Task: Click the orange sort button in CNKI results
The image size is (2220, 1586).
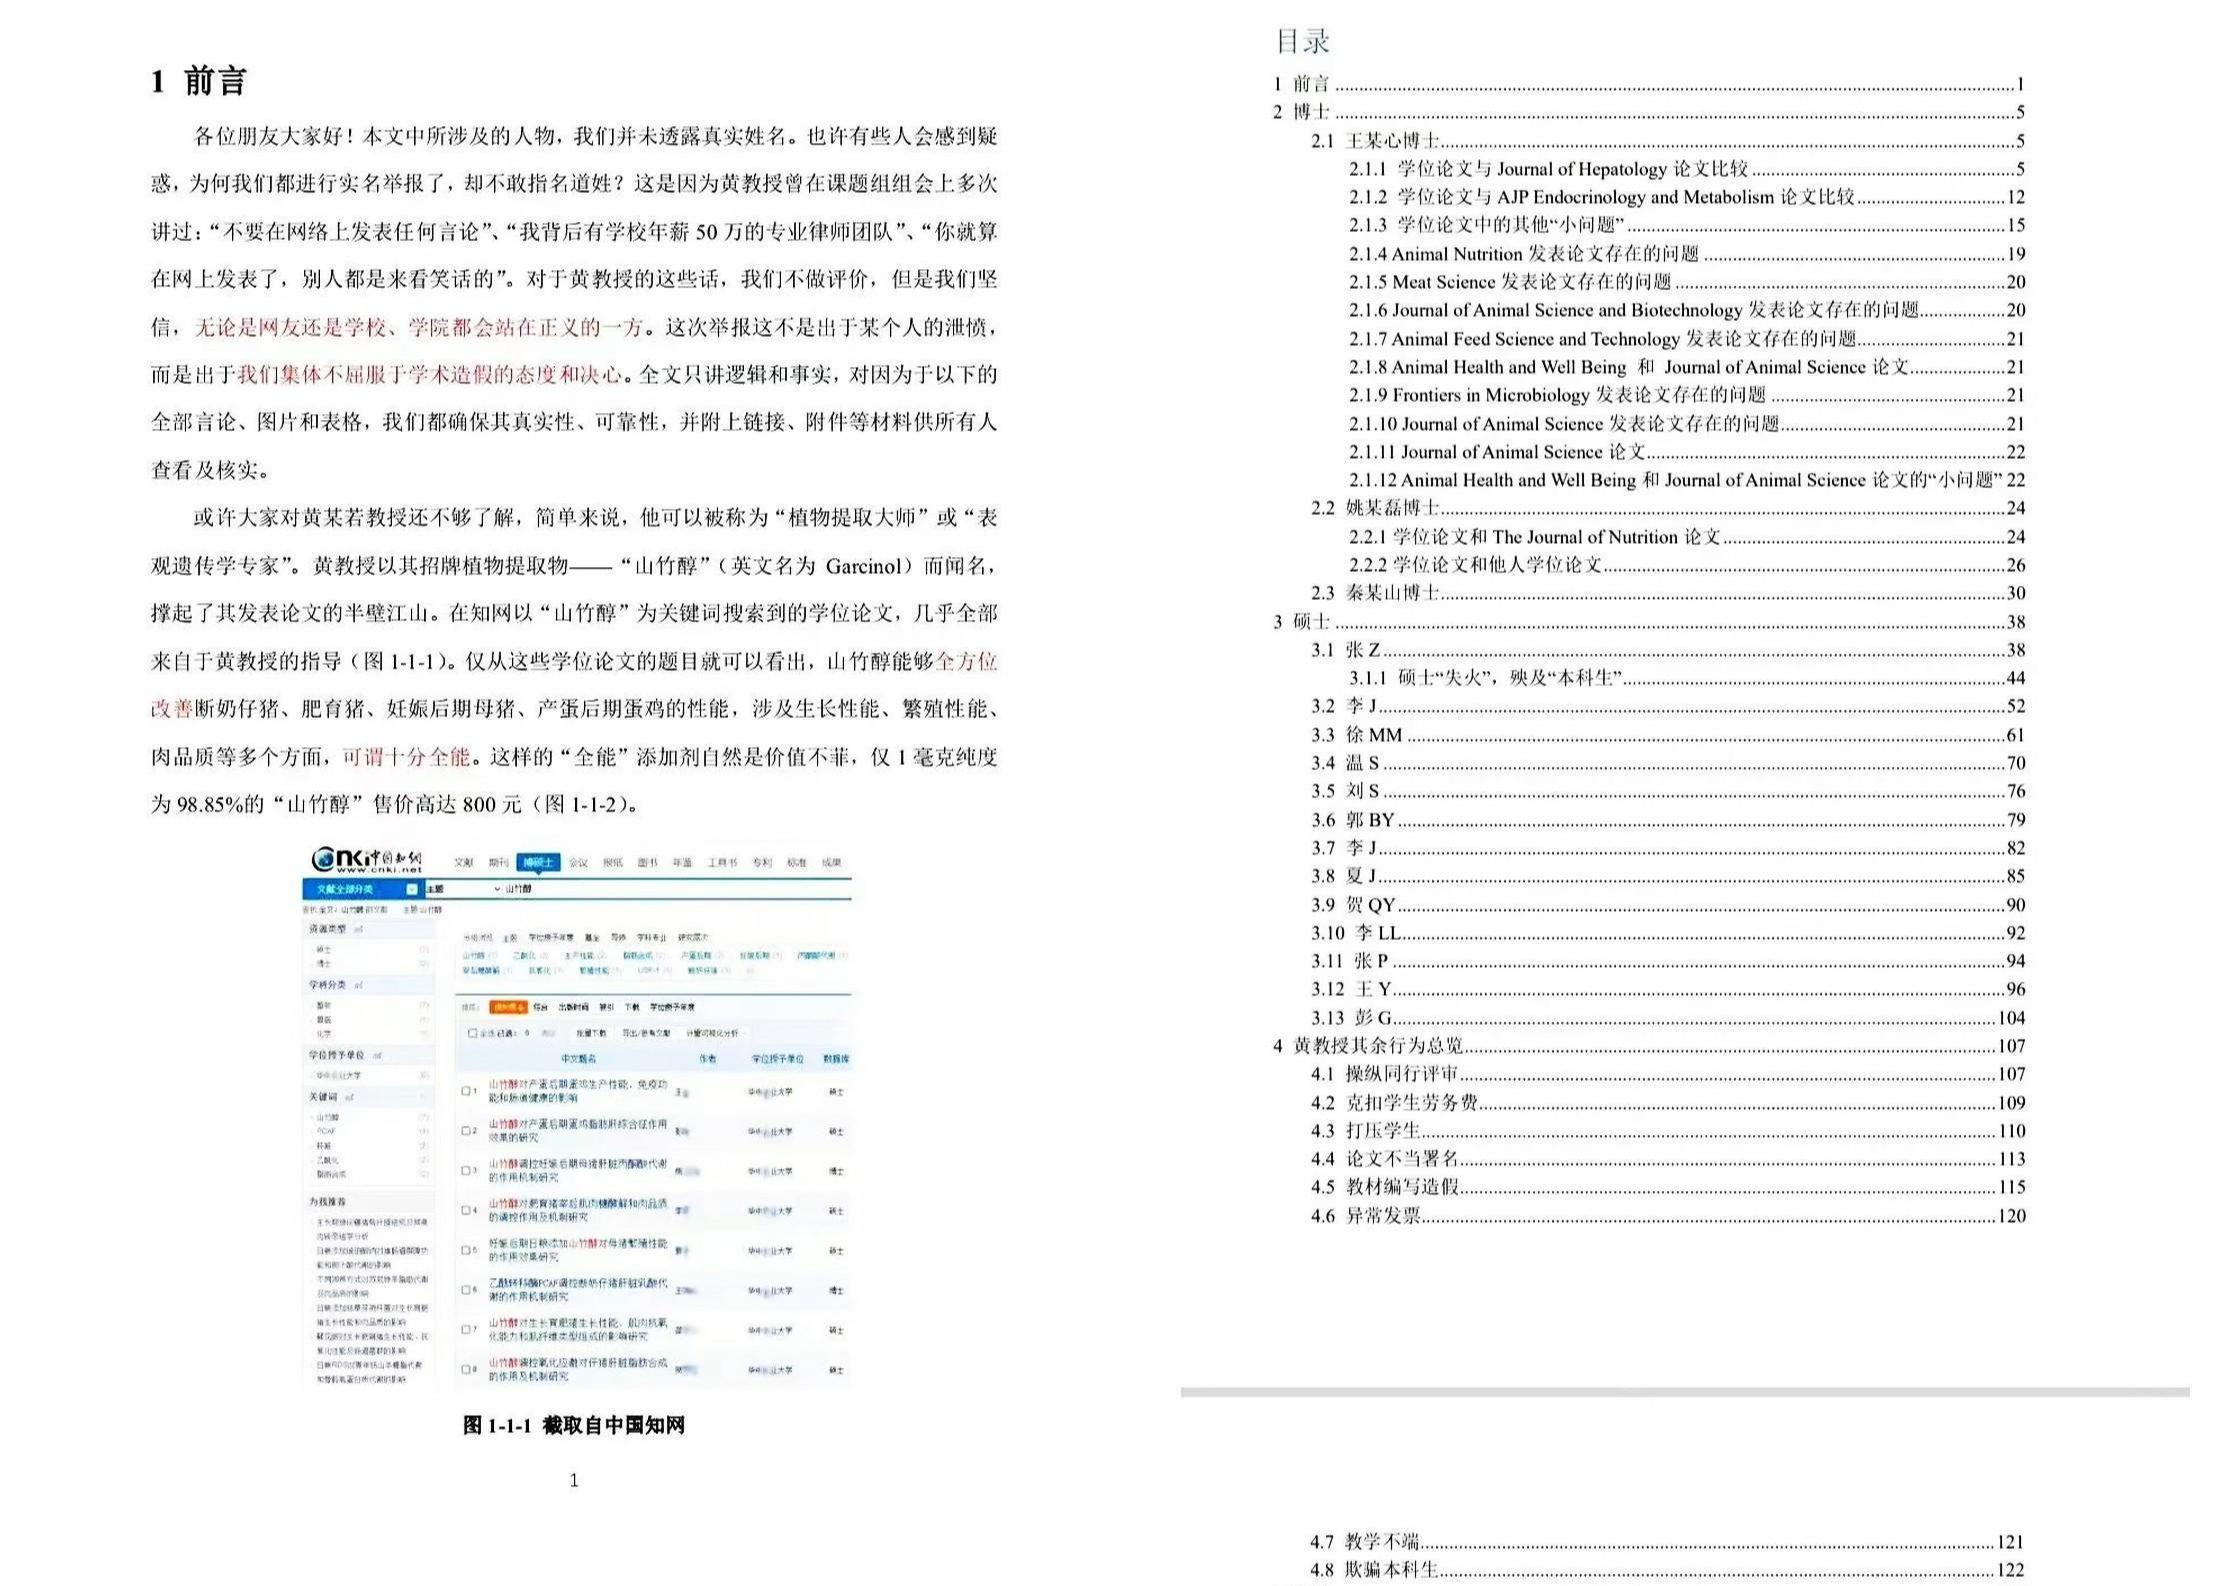Action: point(507,1007)
